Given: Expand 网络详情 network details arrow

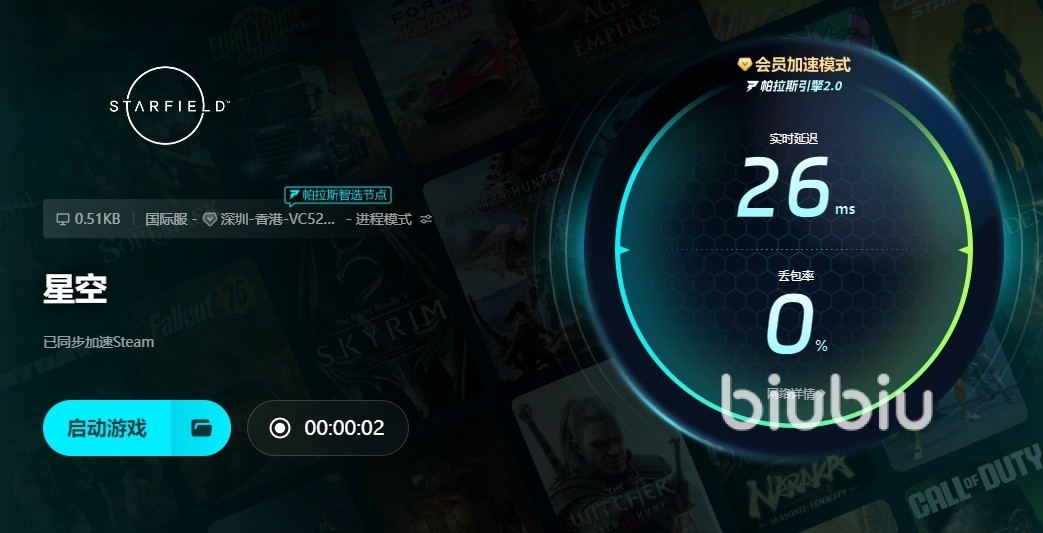Looking at the screenshot, I should (x=821, y=393).
